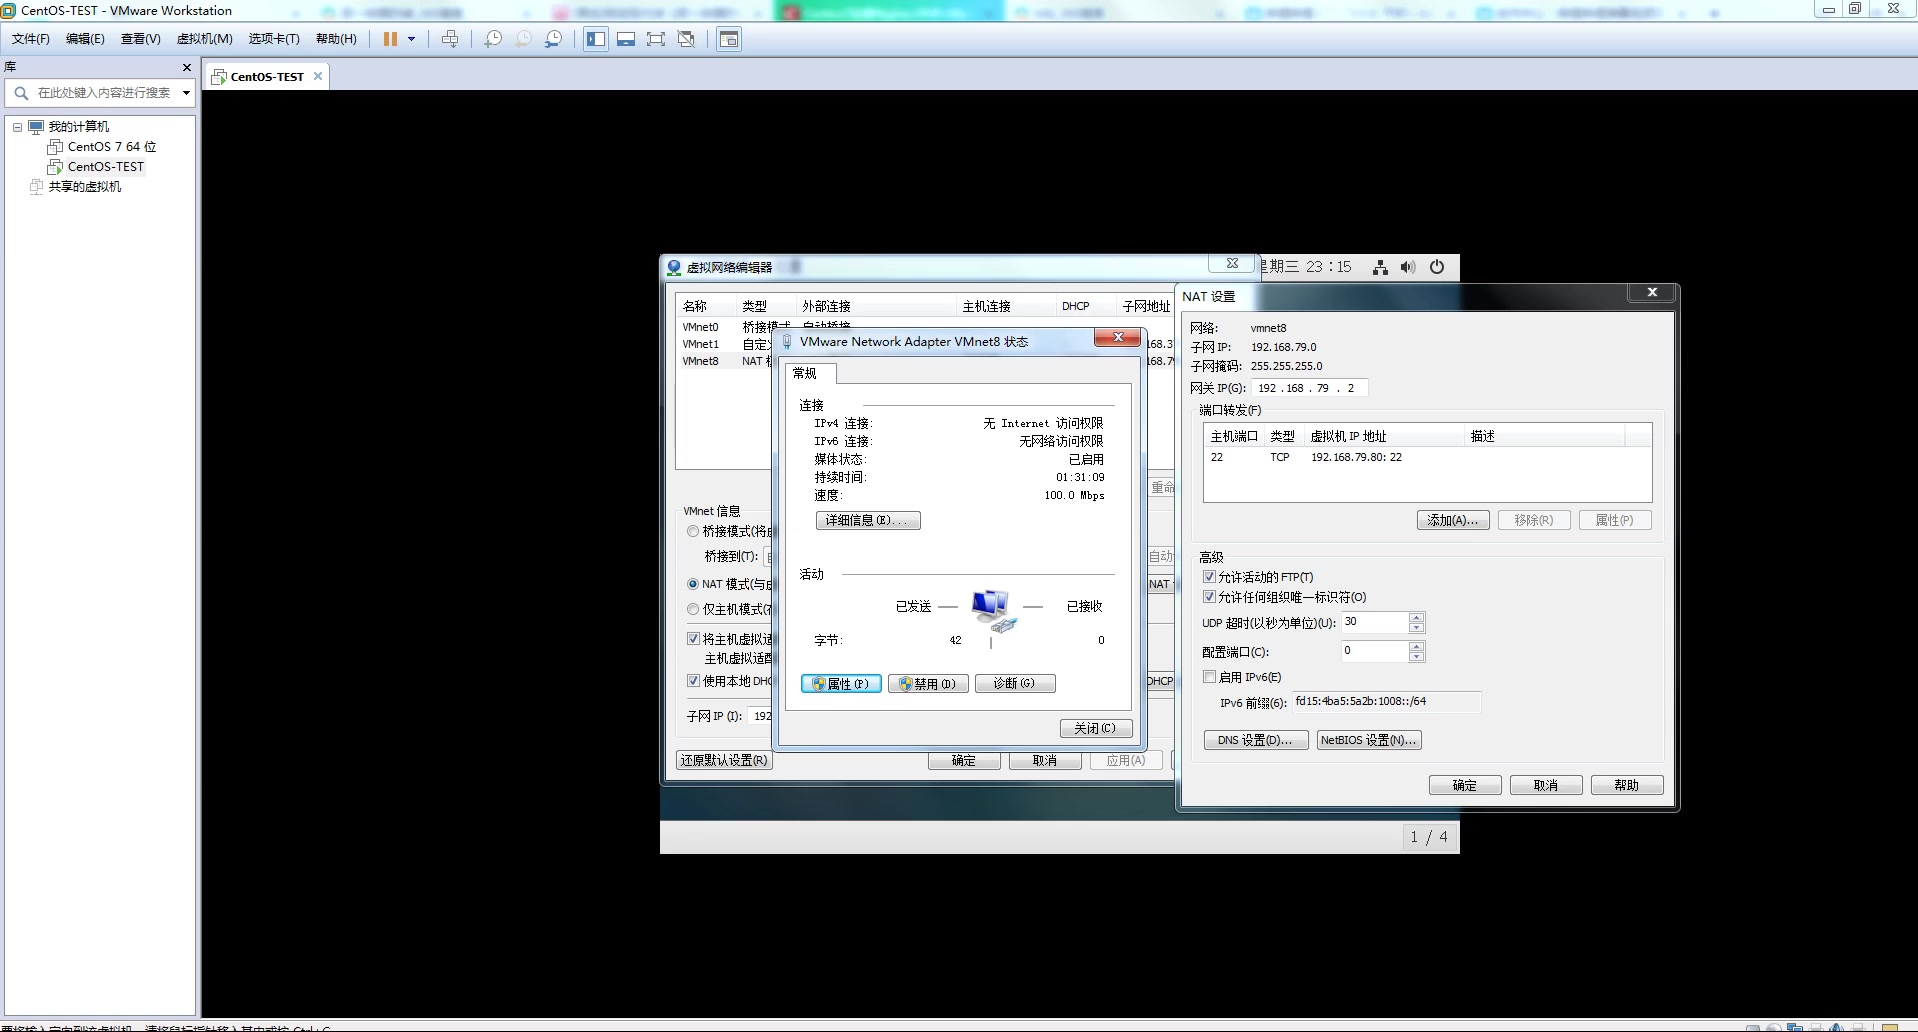This screenshot has height=1032, width=1918.
Task: Enter full screen mode icon
Action: pyautogui.click(x=656, y=39)
